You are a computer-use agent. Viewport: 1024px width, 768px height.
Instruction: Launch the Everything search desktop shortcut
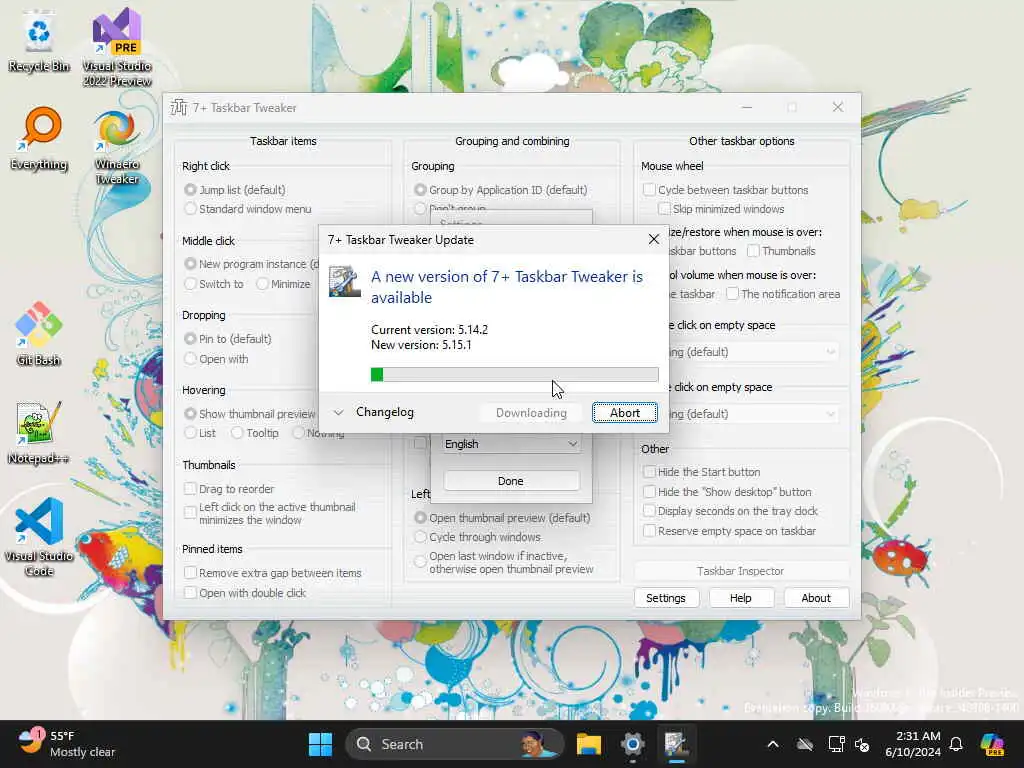click(39, 139)
